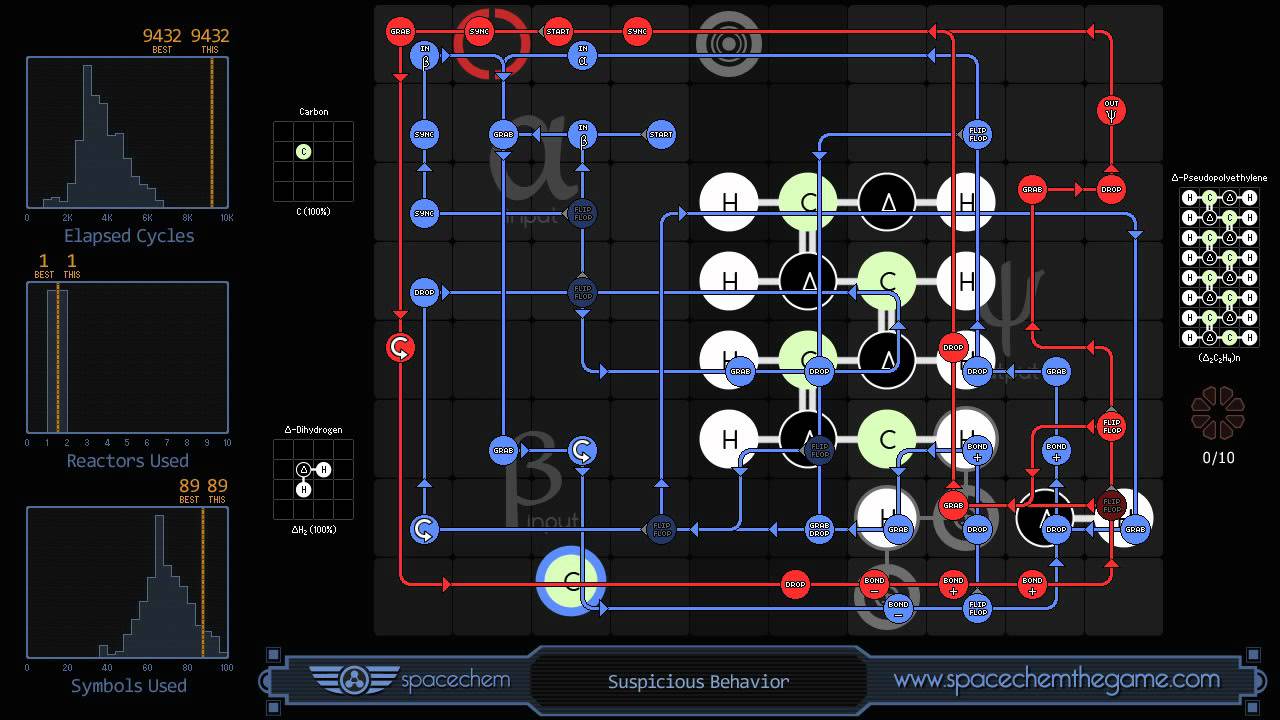Select the blue FLIP FLOP above the top-right H atom
1280x720 pixels.
pyautogui.click(x=978, y=134)
